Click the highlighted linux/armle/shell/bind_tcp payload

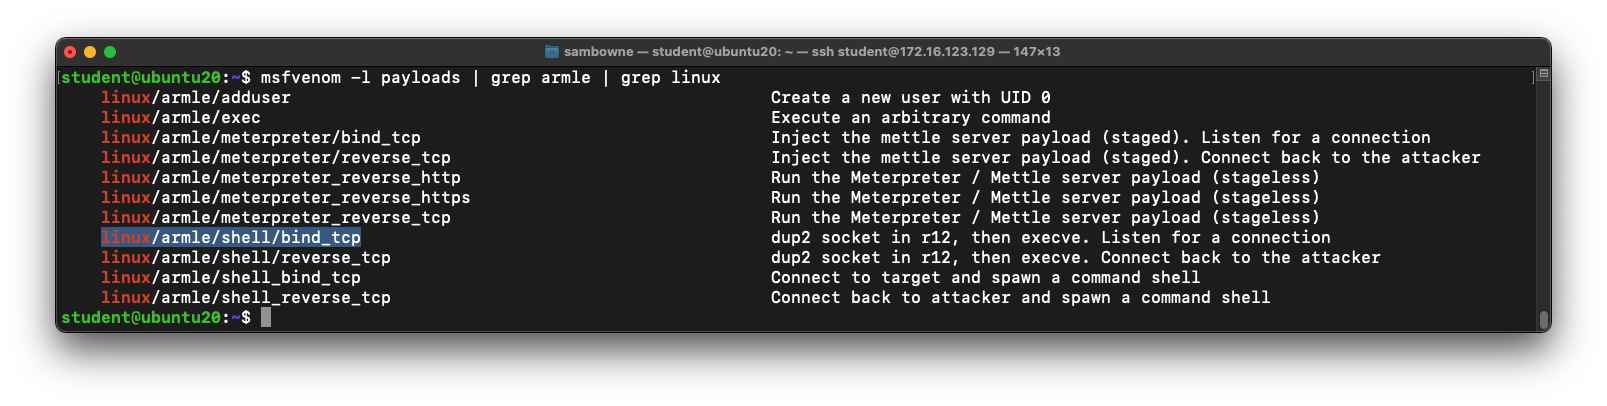(231, 237)
